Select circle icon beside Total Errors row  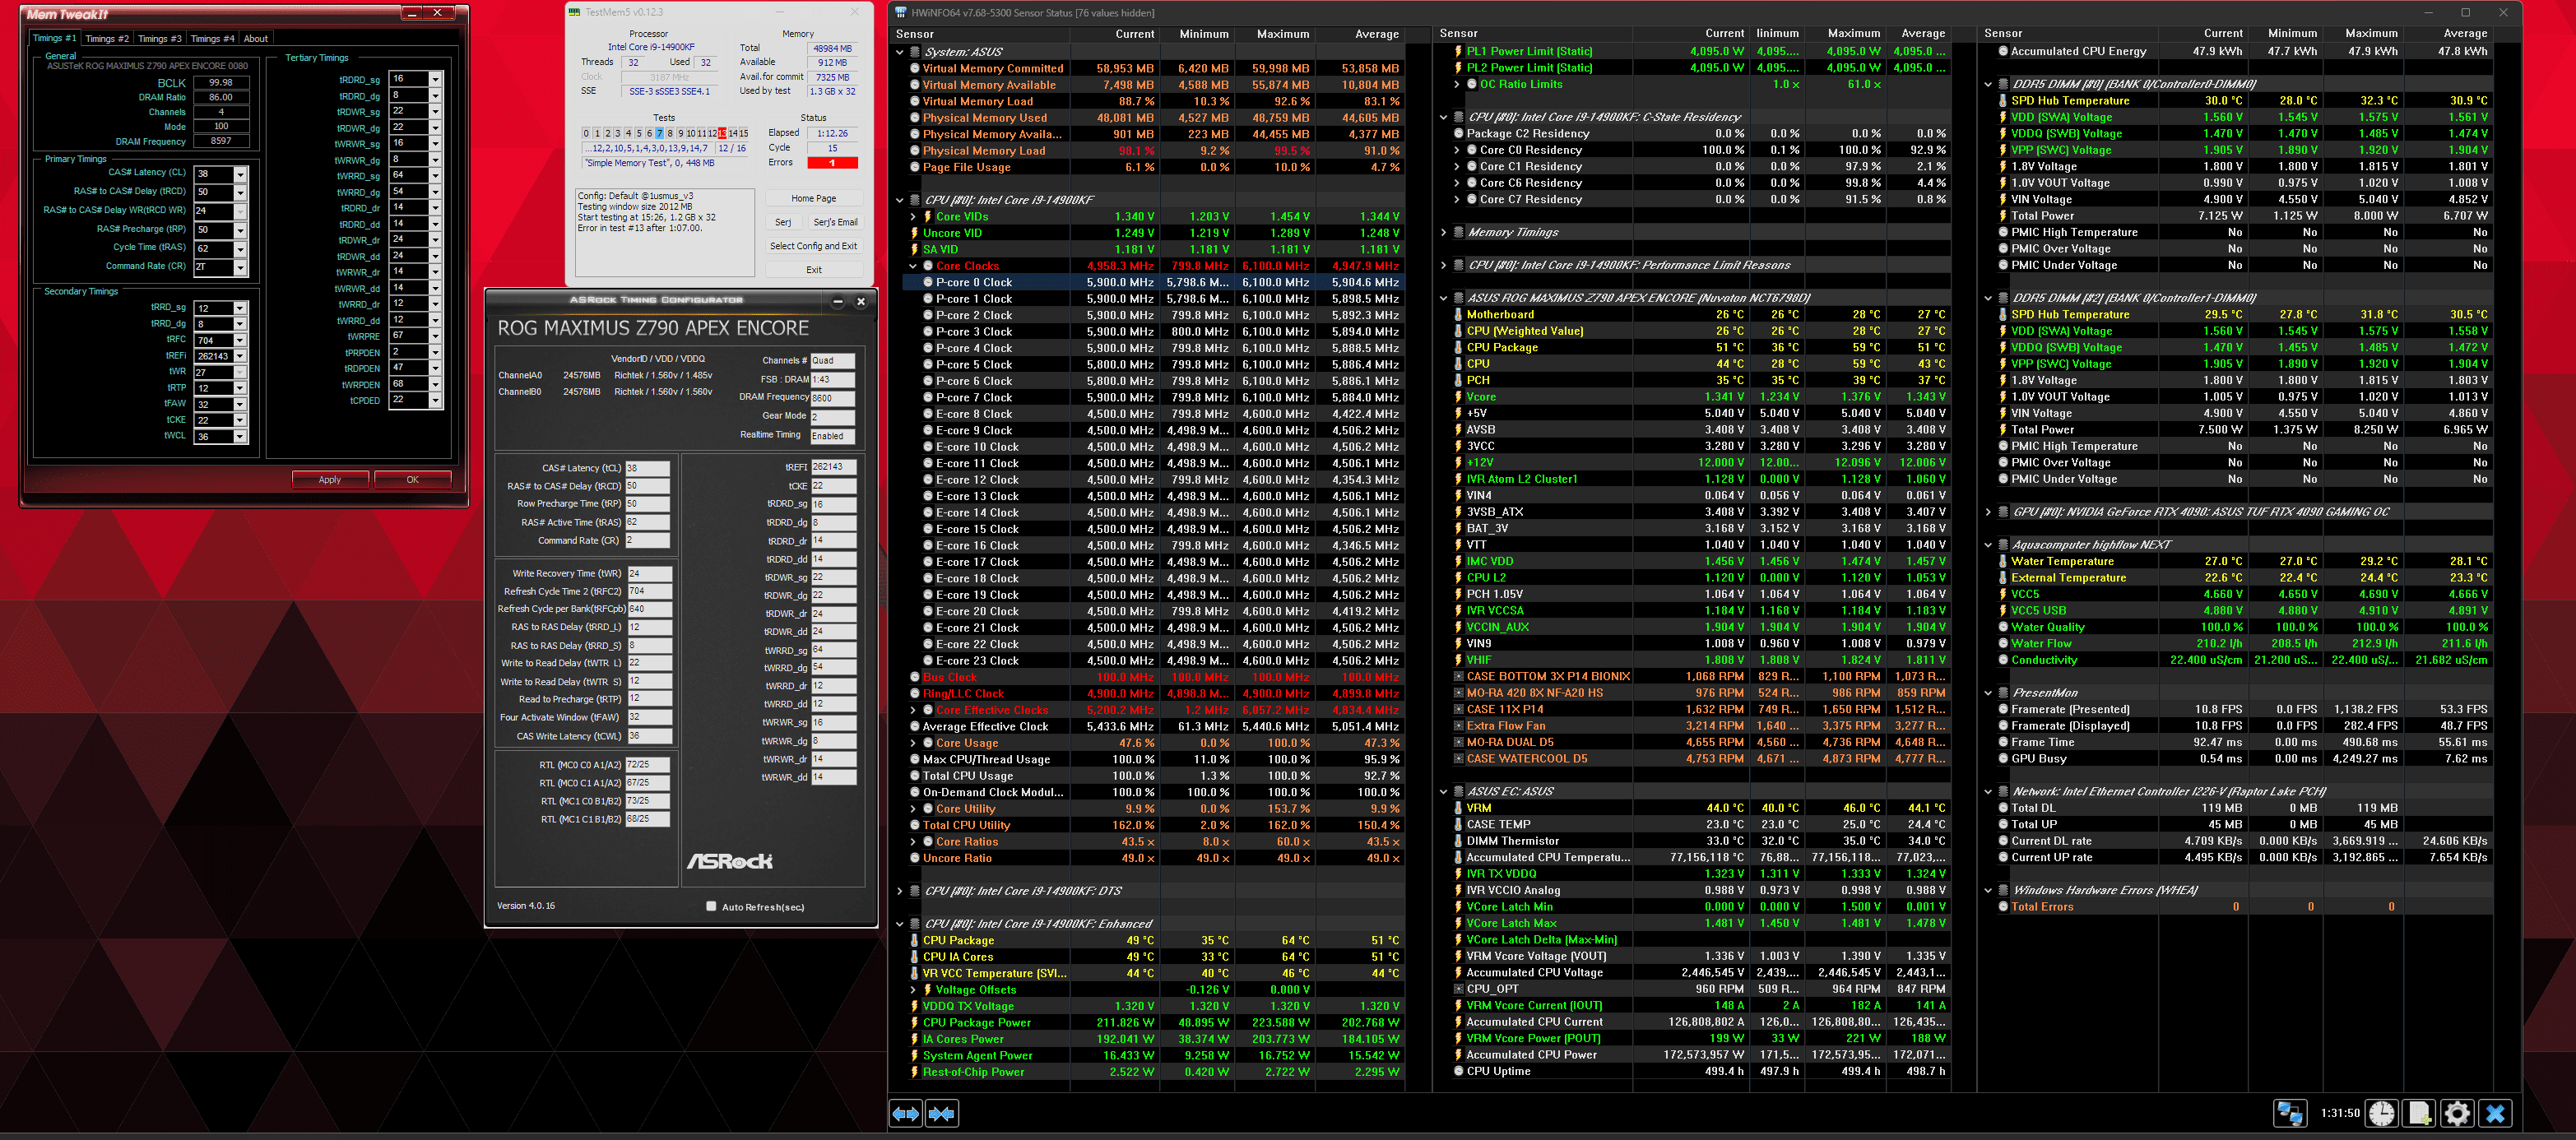point(2003,906)
